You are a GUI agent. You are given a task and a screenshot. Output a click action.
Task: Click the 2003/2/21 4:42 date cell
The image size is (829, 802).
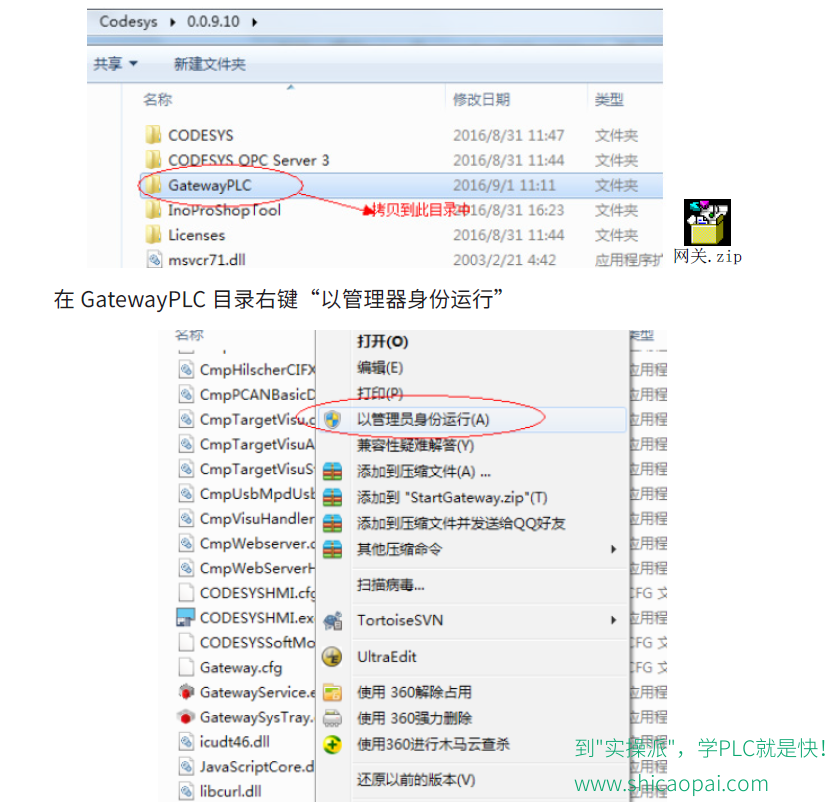coord(504,260)
